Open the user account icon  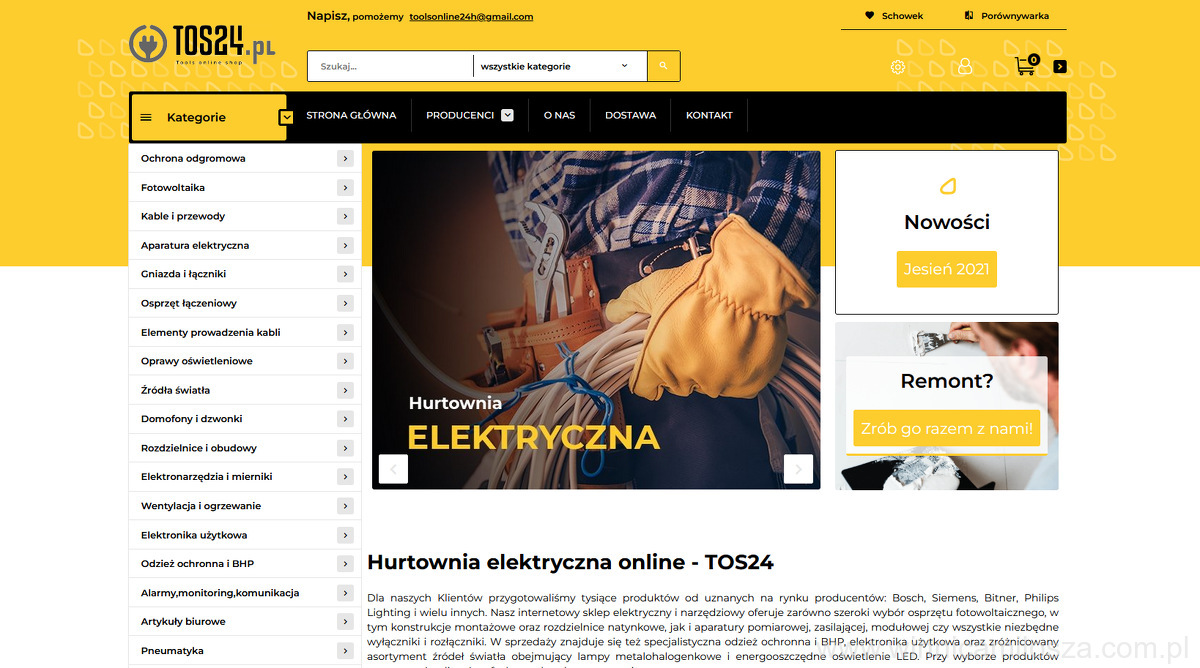[965, 66]
